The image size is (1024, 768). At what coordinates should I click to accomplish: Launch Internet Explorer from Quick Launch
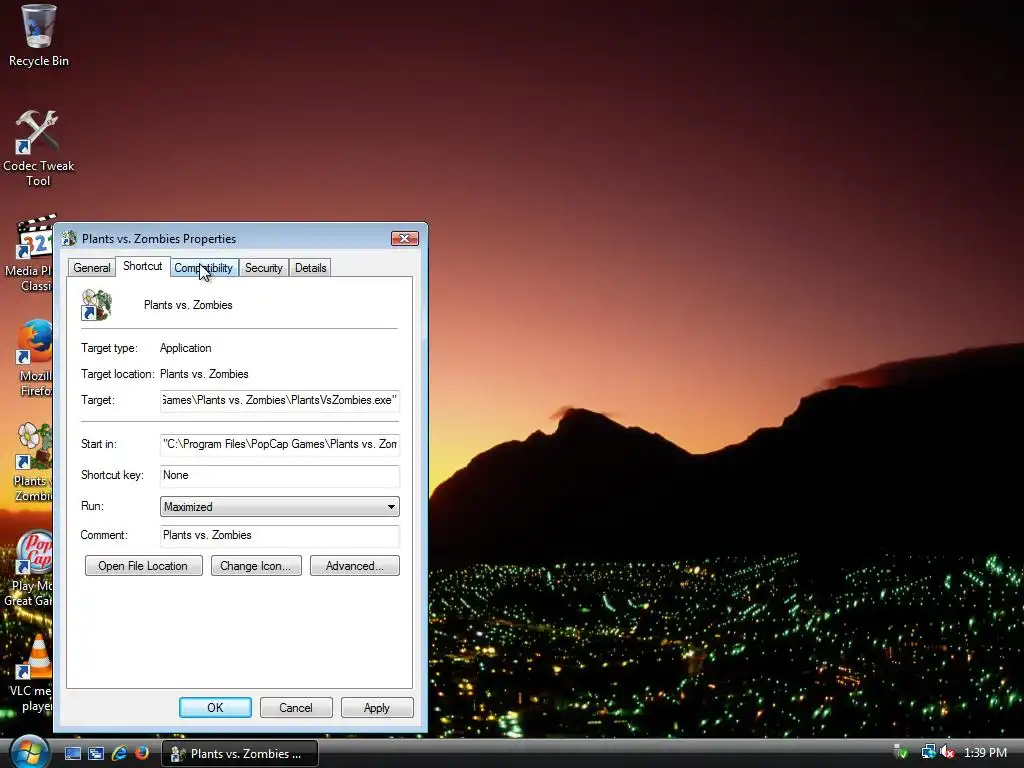point(119,753)
